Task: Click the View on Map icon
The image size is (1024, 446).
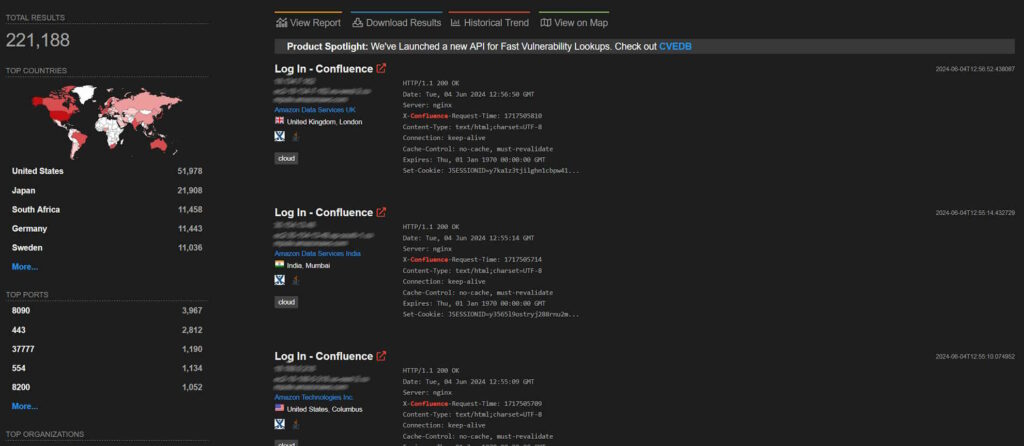Action: coord(546,23)
